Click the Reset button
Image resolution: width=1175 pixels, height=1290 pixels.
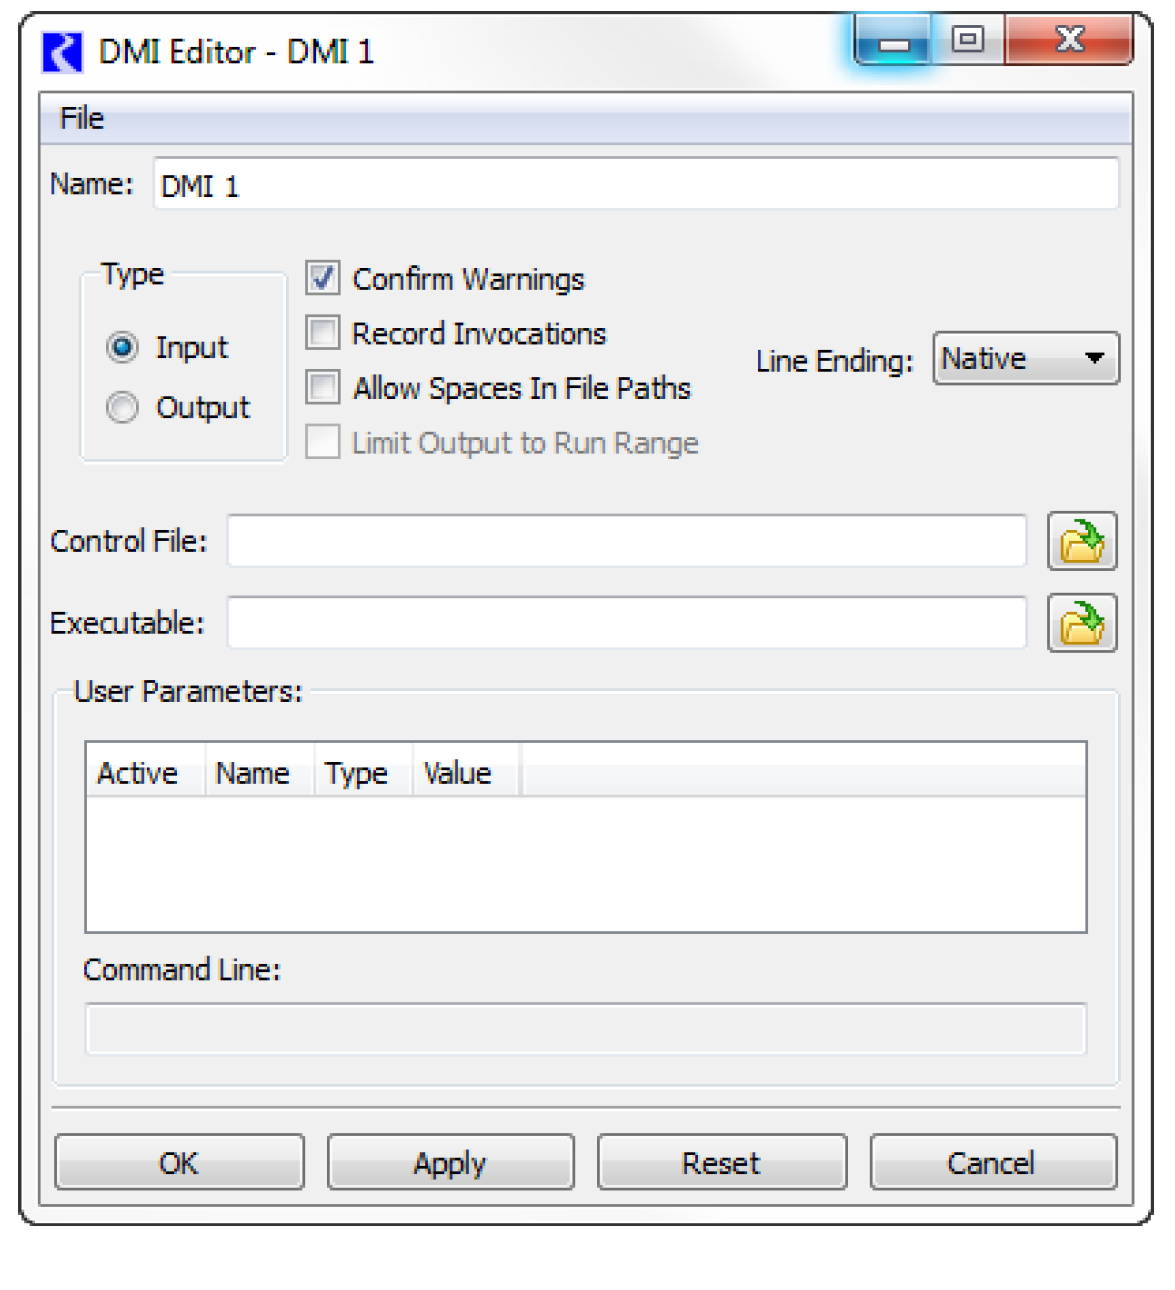tap(721, 1162)
